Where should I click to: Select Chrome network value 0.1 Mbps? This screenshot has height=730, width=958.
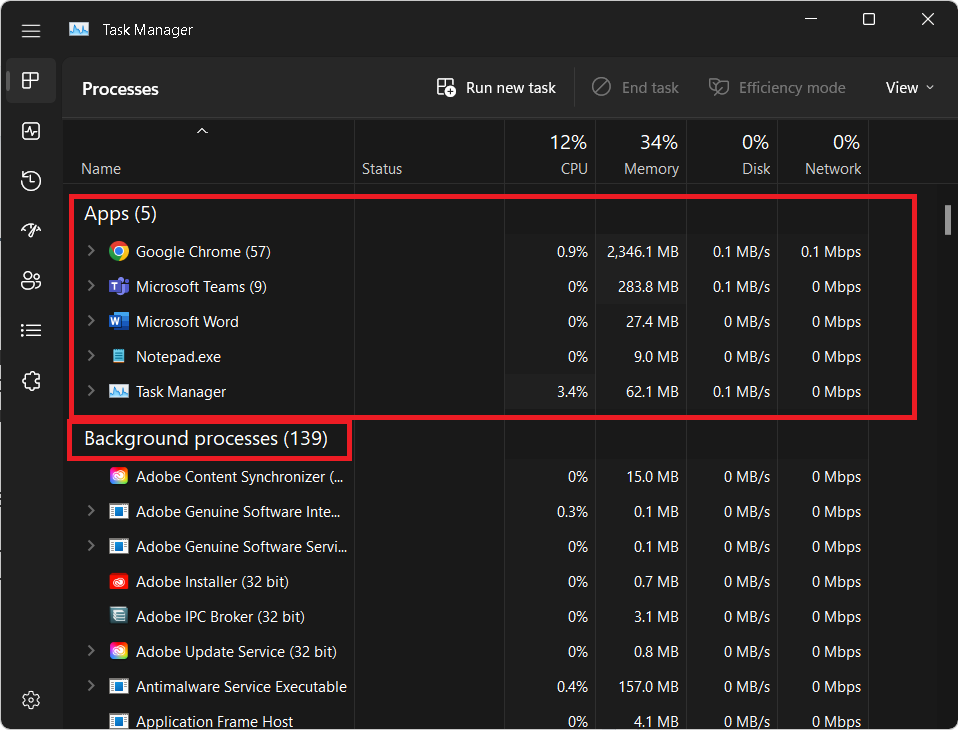coord(831,252)
